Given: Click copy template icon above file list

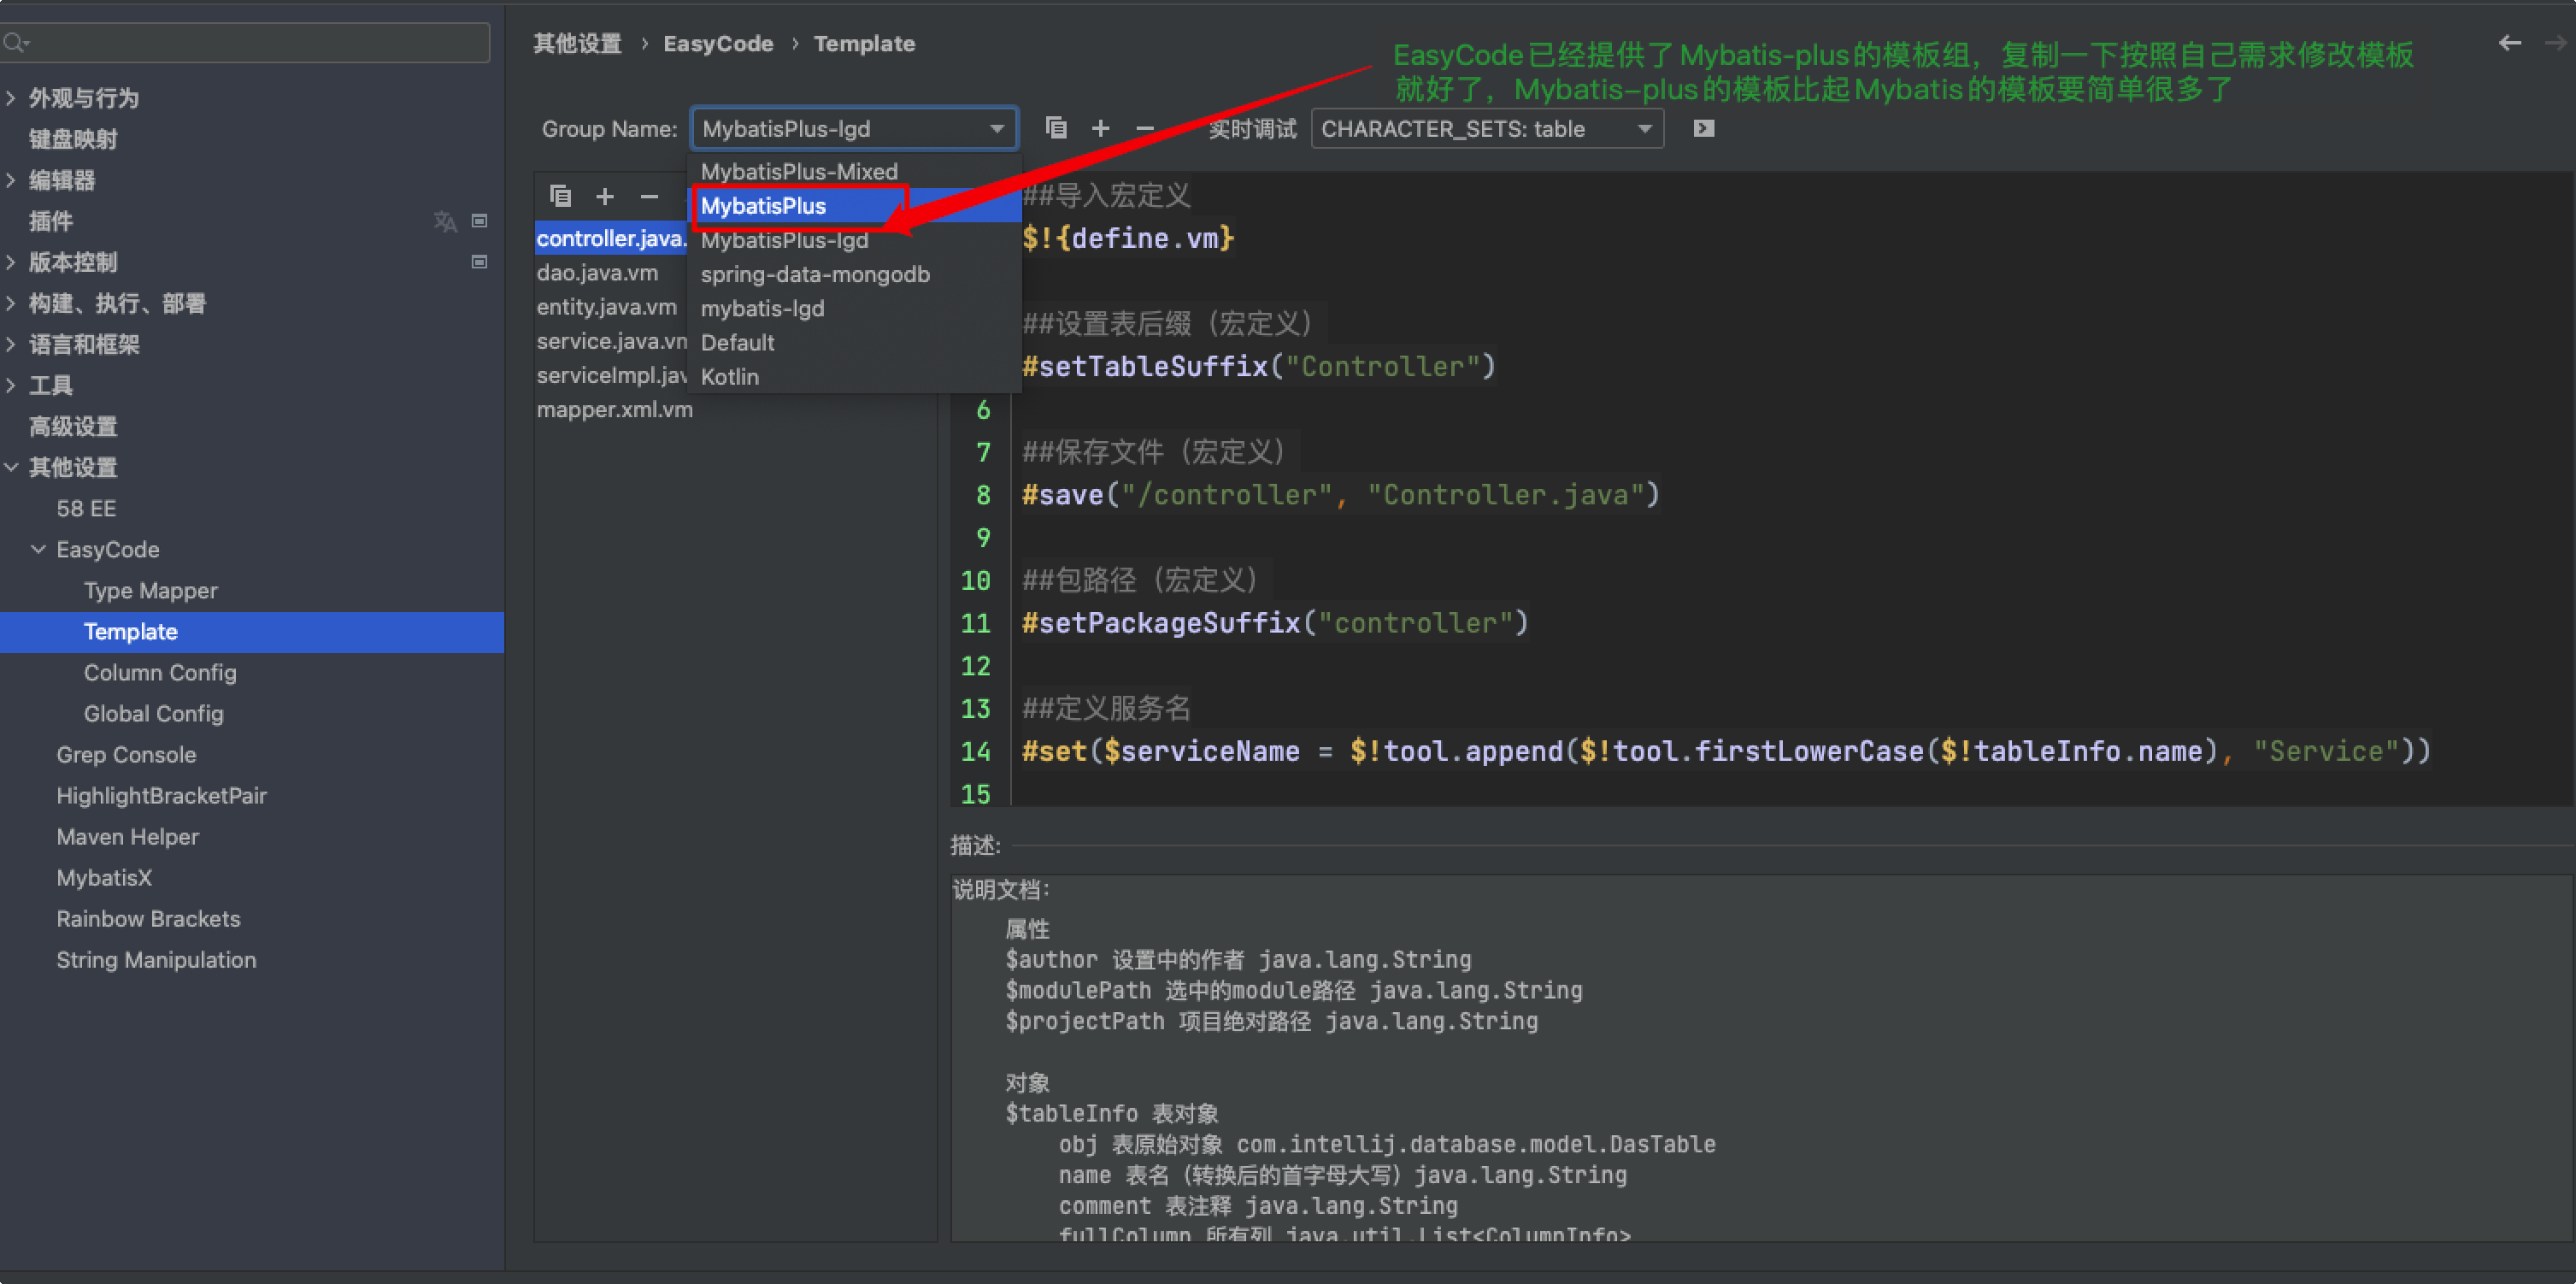Looking at the screenshot, I should click(560, 196).
